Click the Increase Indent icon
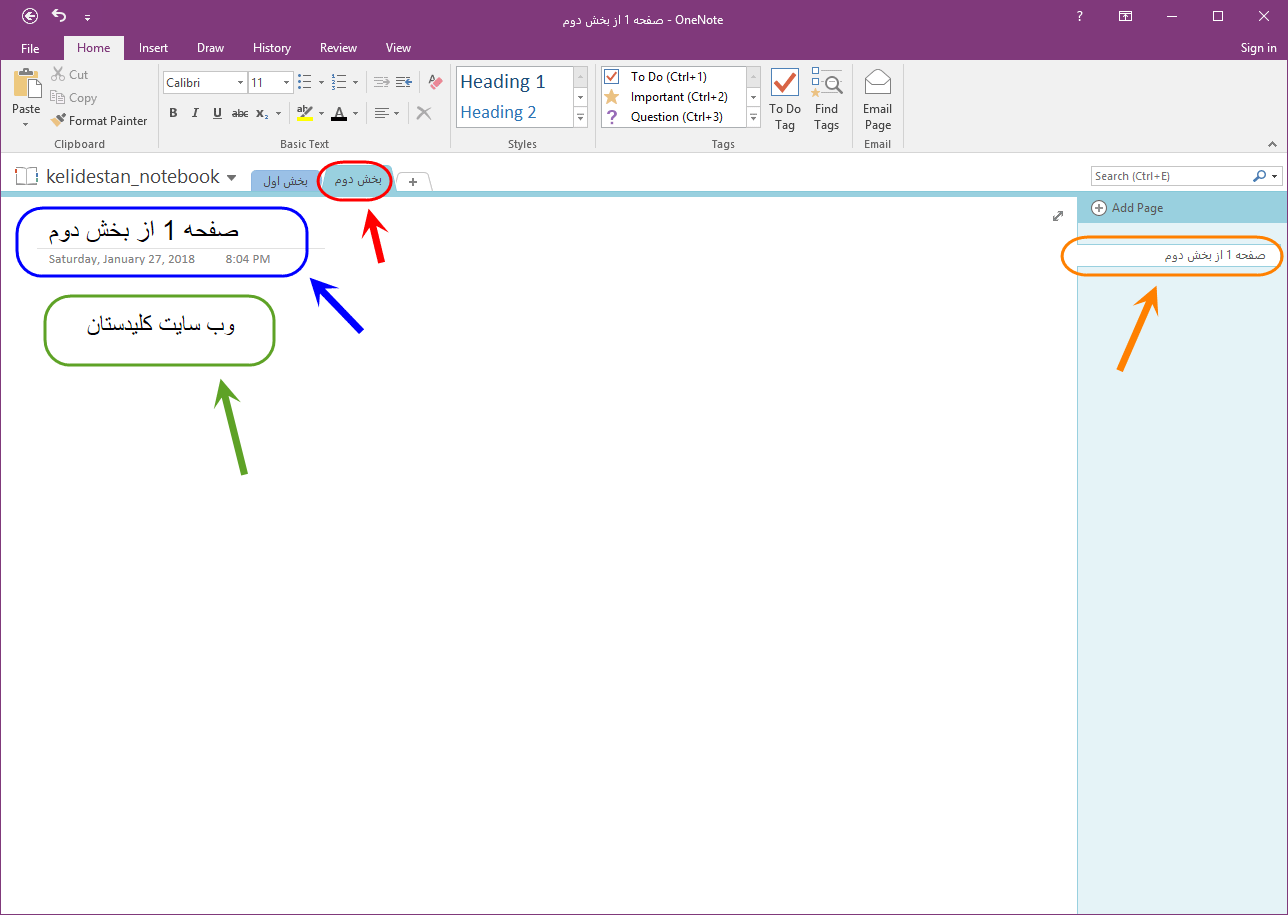 [403, 82]
